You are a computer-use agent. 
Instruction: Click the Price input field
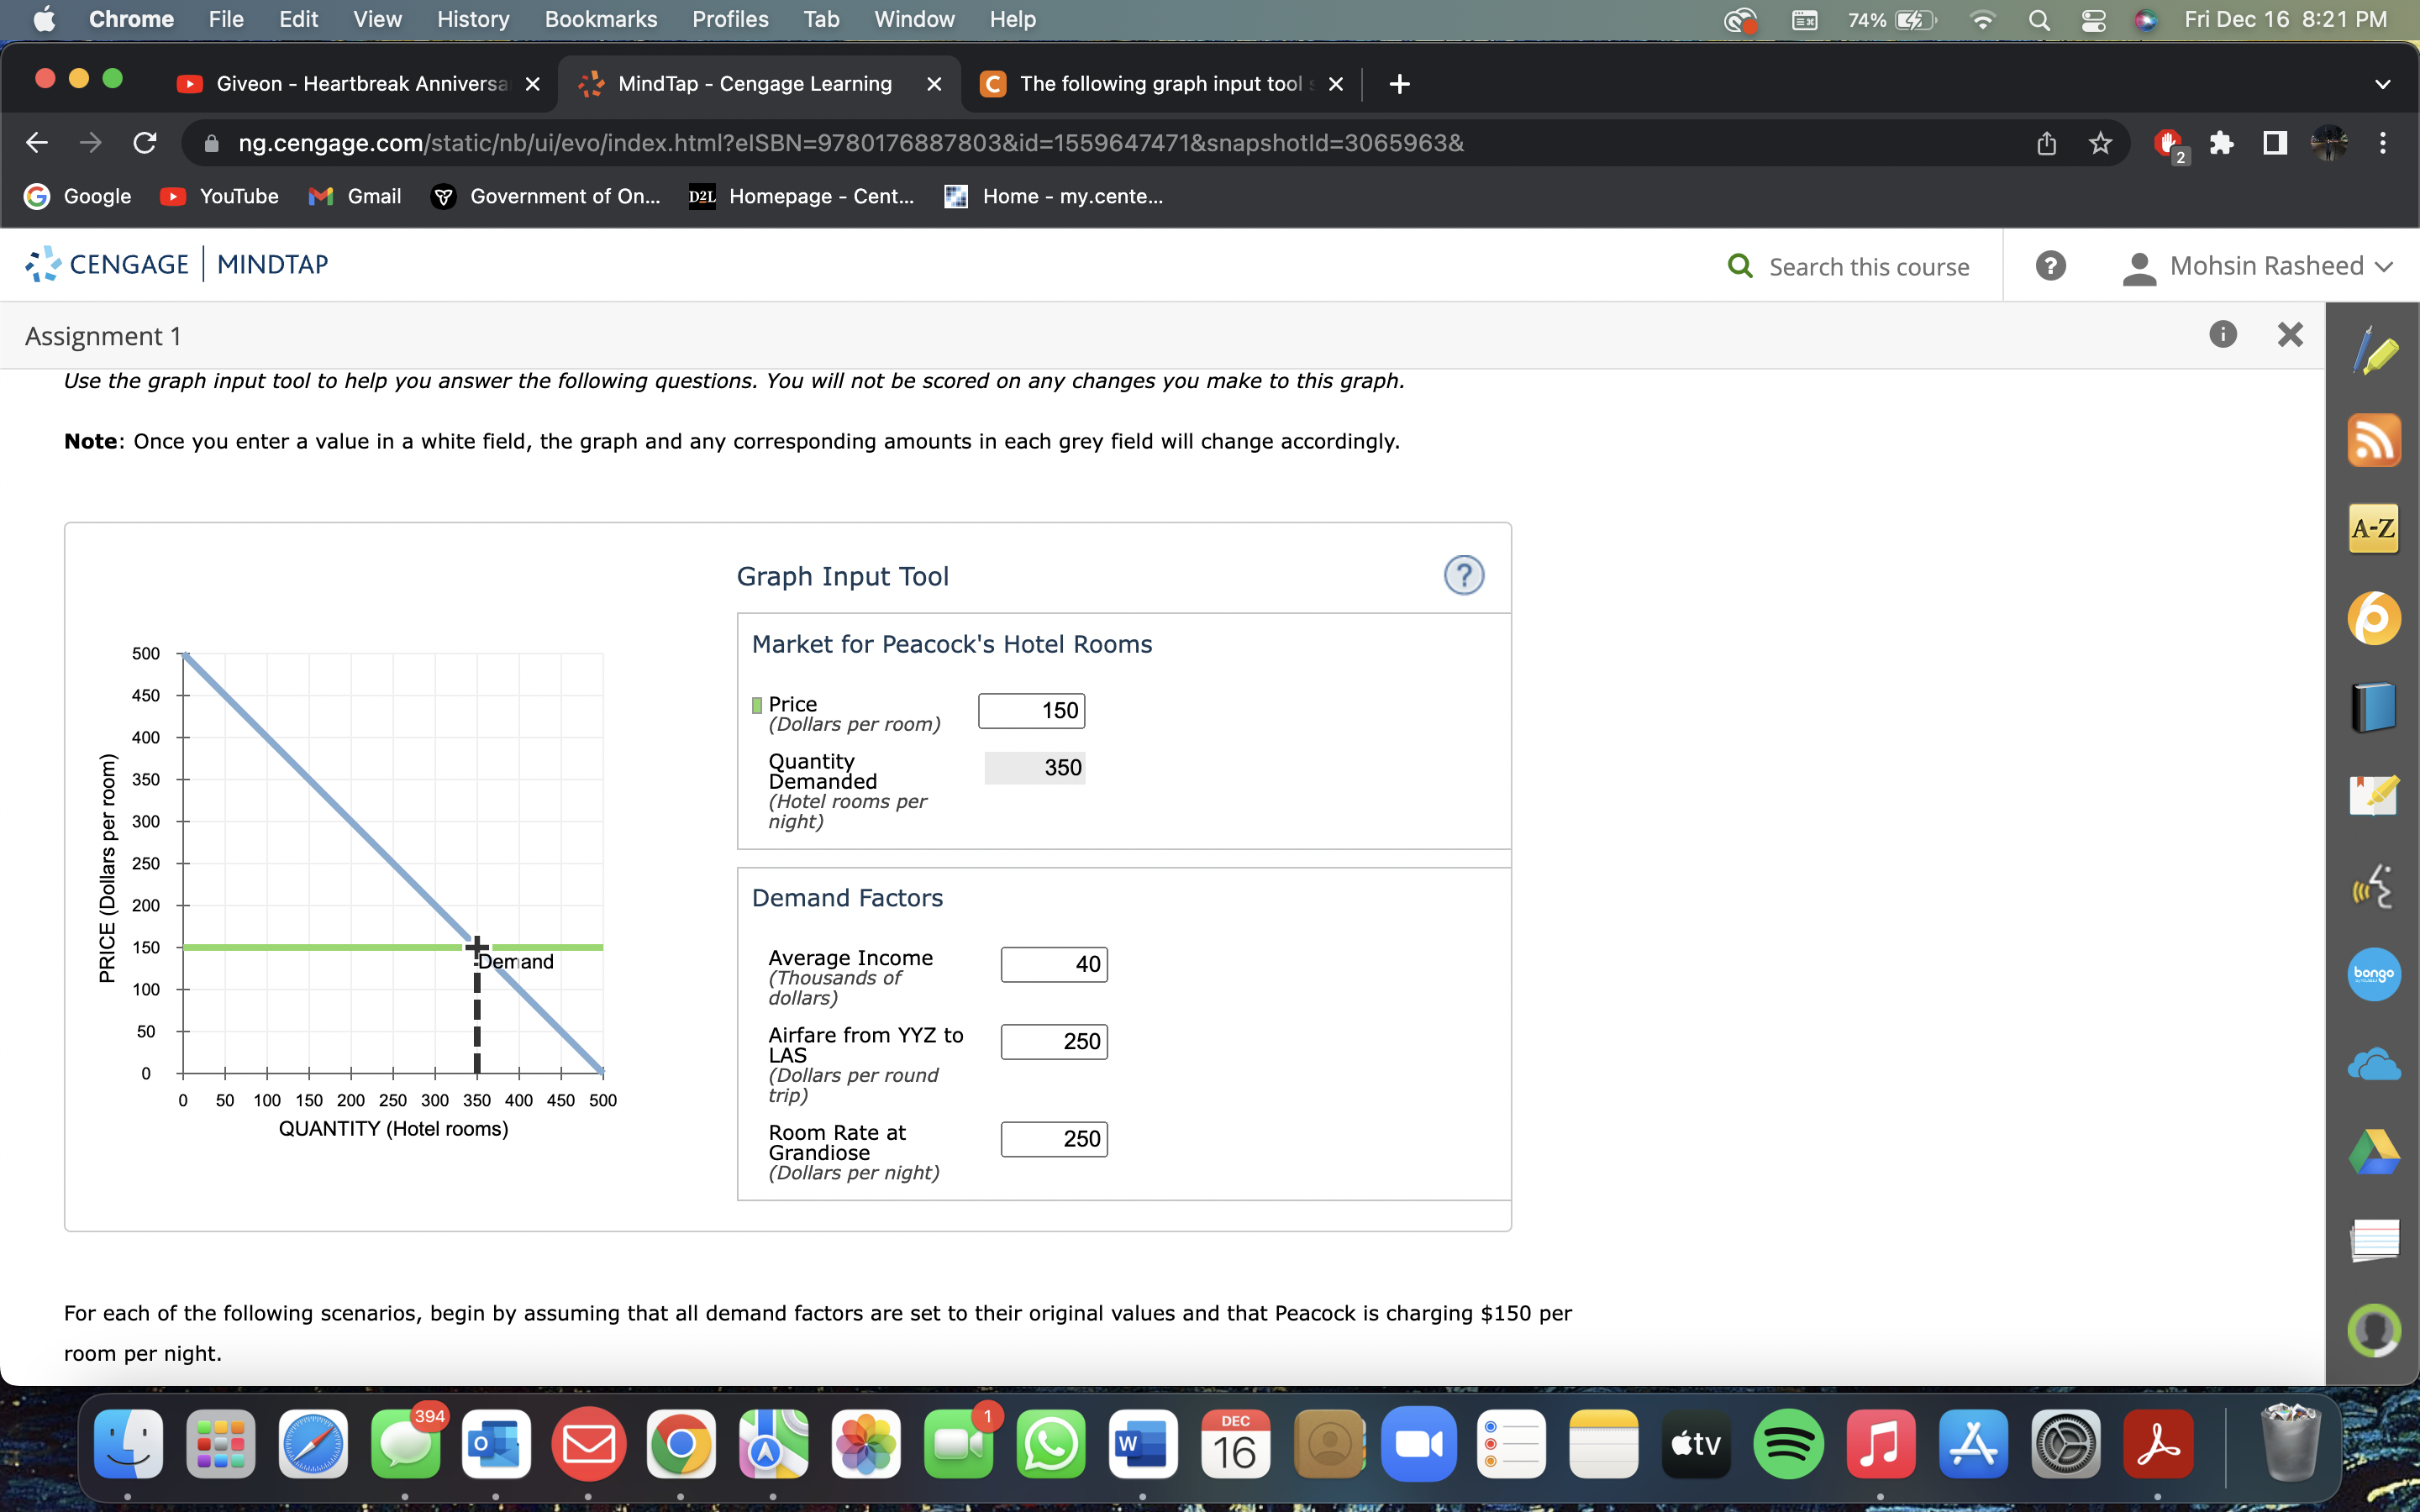tap(1031, 711)
